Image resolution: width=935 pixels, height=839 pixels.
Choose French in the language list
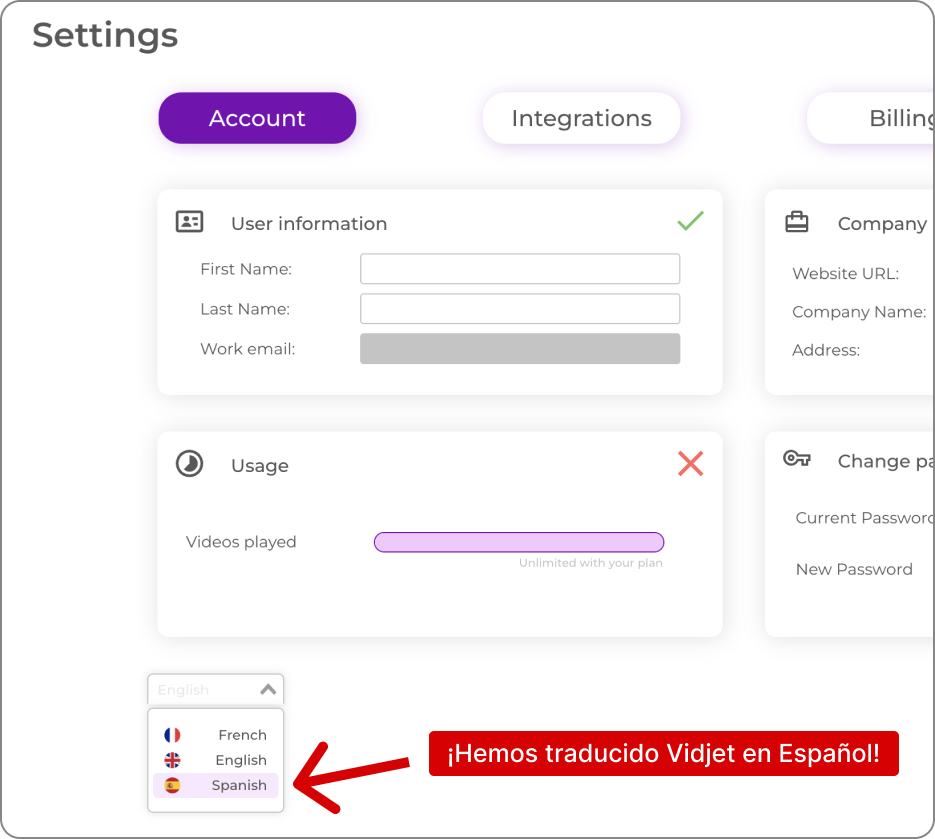216,735
